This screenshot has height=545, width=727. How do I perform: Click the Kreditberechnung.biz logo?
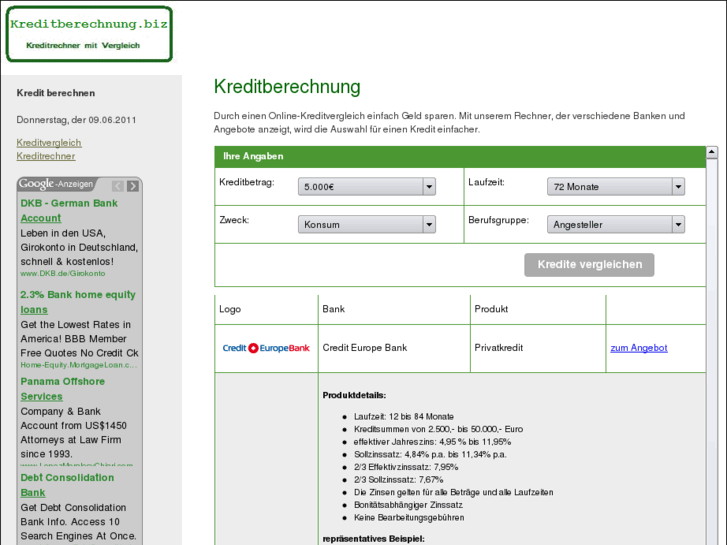(x=89, y=34)
